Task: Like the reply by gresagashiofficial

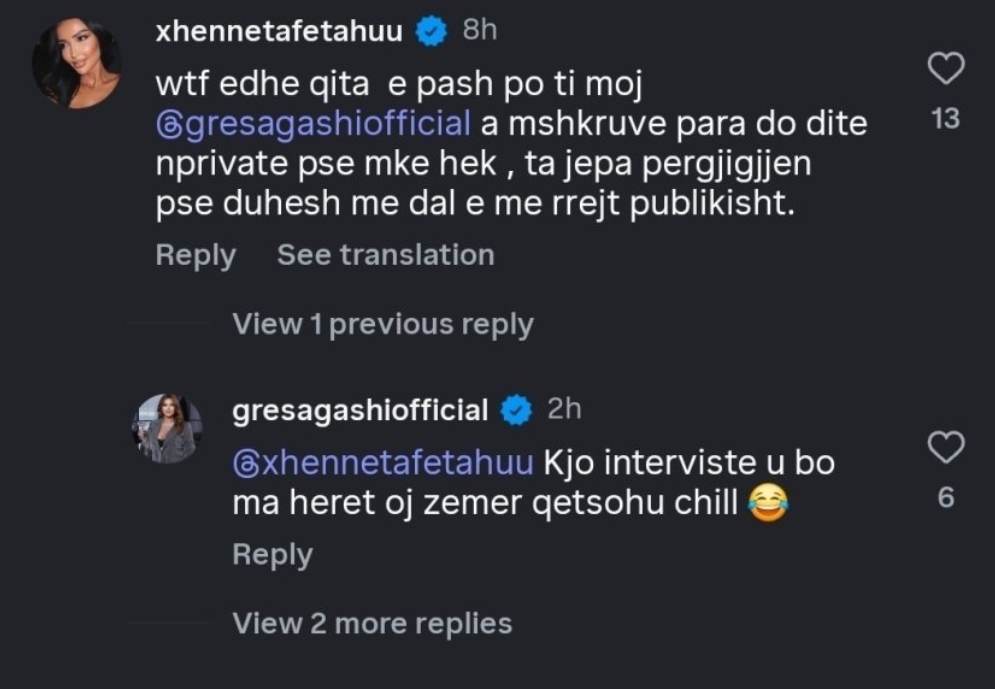Action: (x=945, y=448)
